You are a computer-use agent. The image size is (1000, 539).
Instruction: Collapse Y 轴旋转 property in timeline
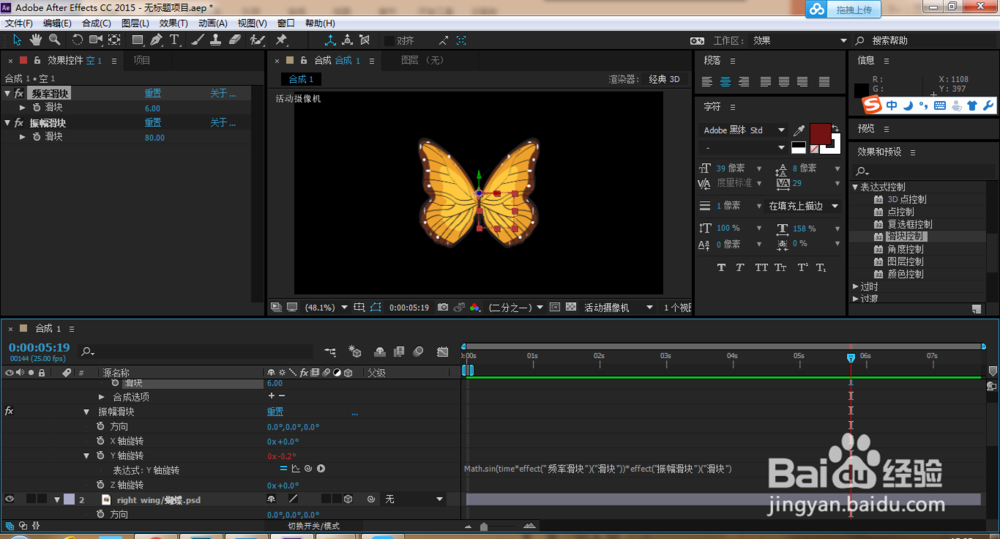click(x=86, y=455)
